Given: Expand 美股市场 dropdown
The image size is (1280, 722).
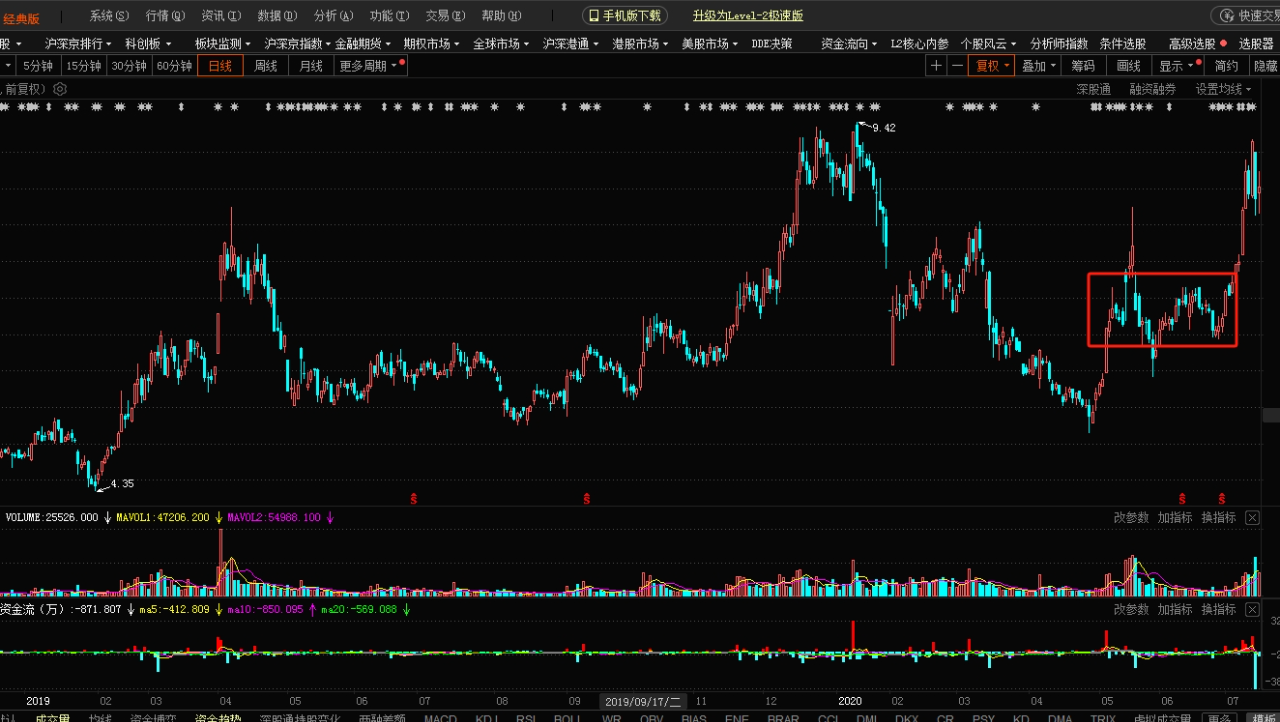Looking at the screenshot, I should (x=710, y=44).
